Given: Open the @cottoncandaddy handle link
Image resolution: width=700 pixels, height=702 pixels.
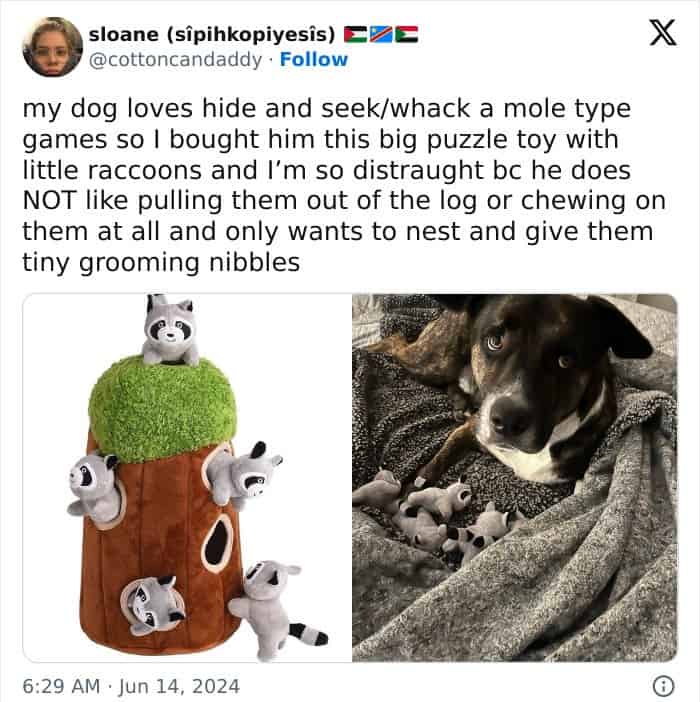Looking at the screenshot, I should tap(175, 60).
